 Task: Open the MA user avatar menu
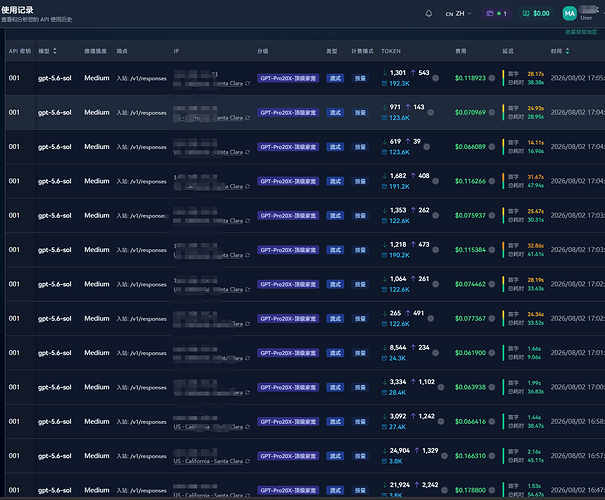click(570, 14)
